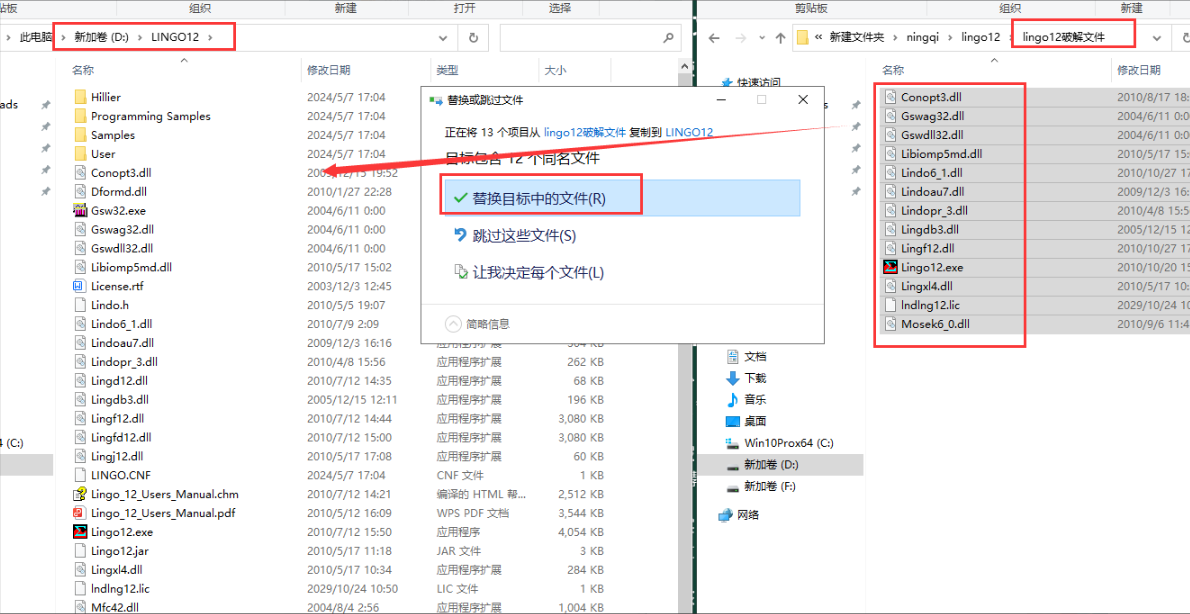Click the Refresh icon in left window address bar
Screen dimensions: 1190x614
pyautogui.click(x=474, y=37)
